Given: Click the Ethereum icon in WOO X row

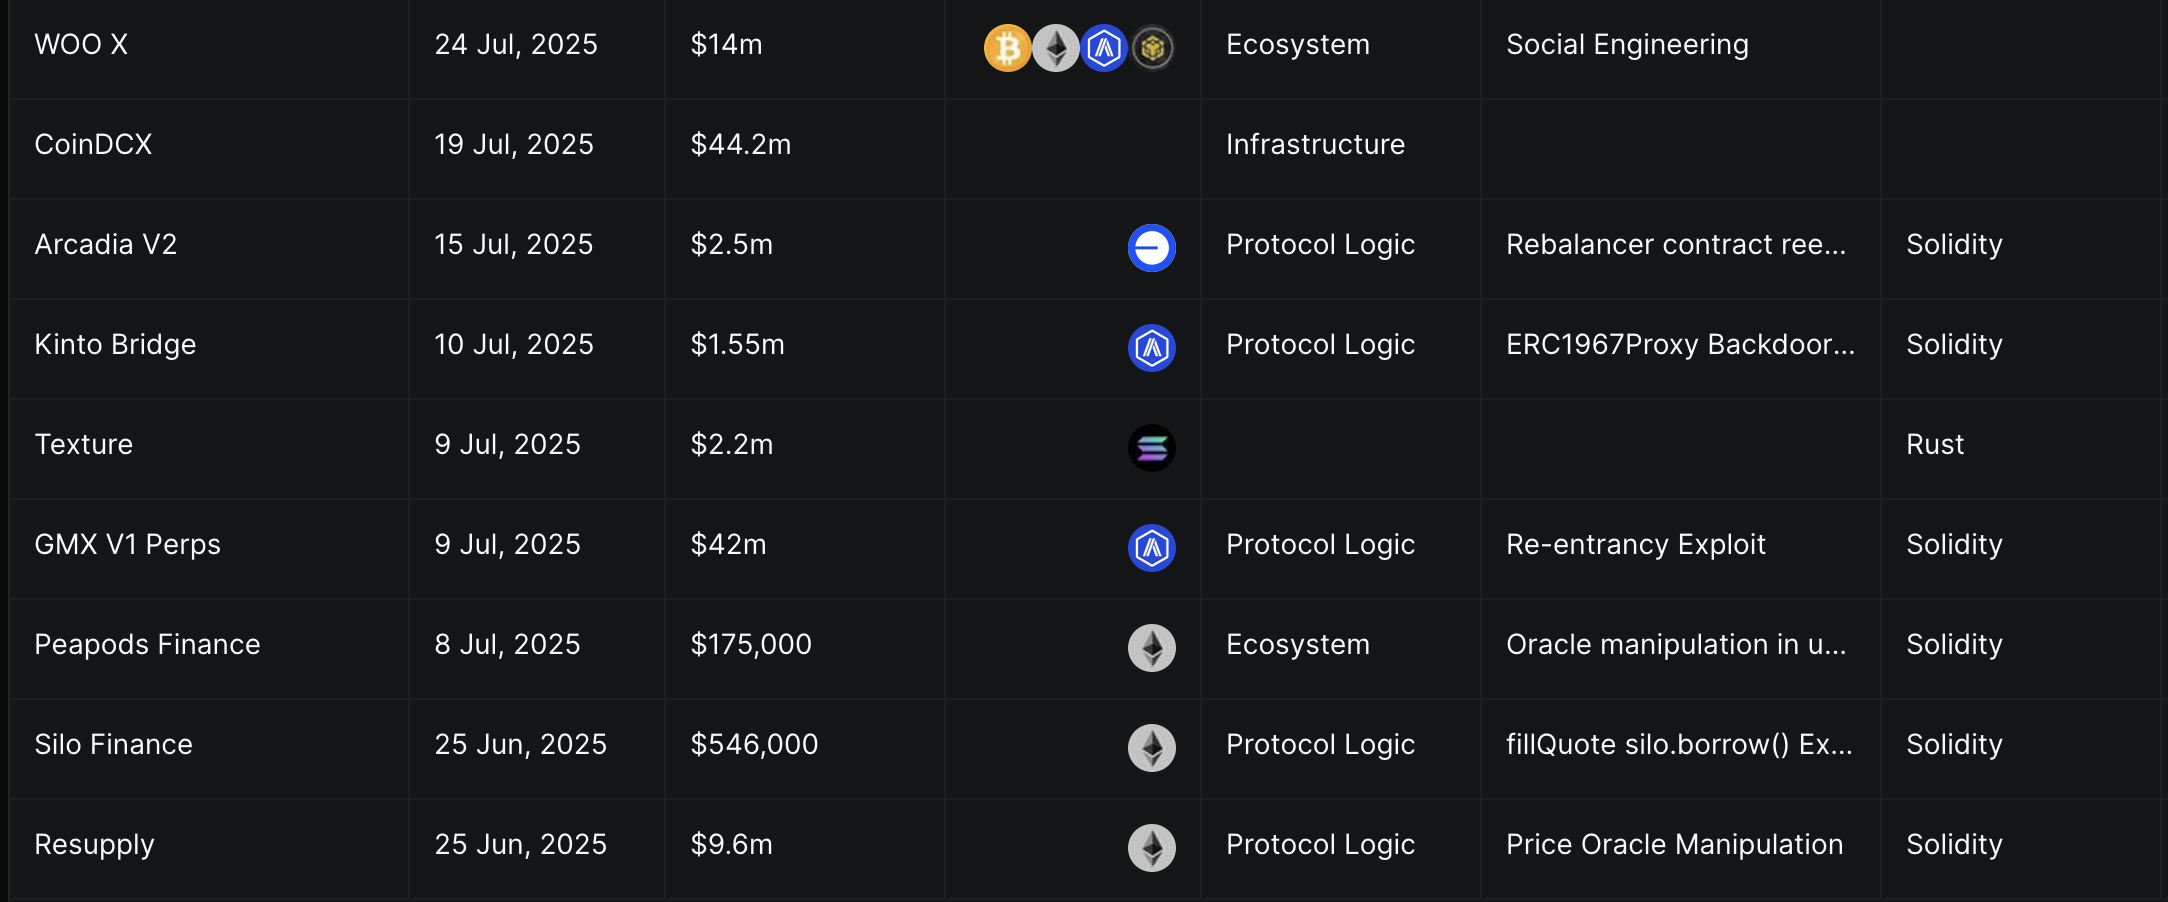Looking at the screenshot, I should [x=1055, y=48].
